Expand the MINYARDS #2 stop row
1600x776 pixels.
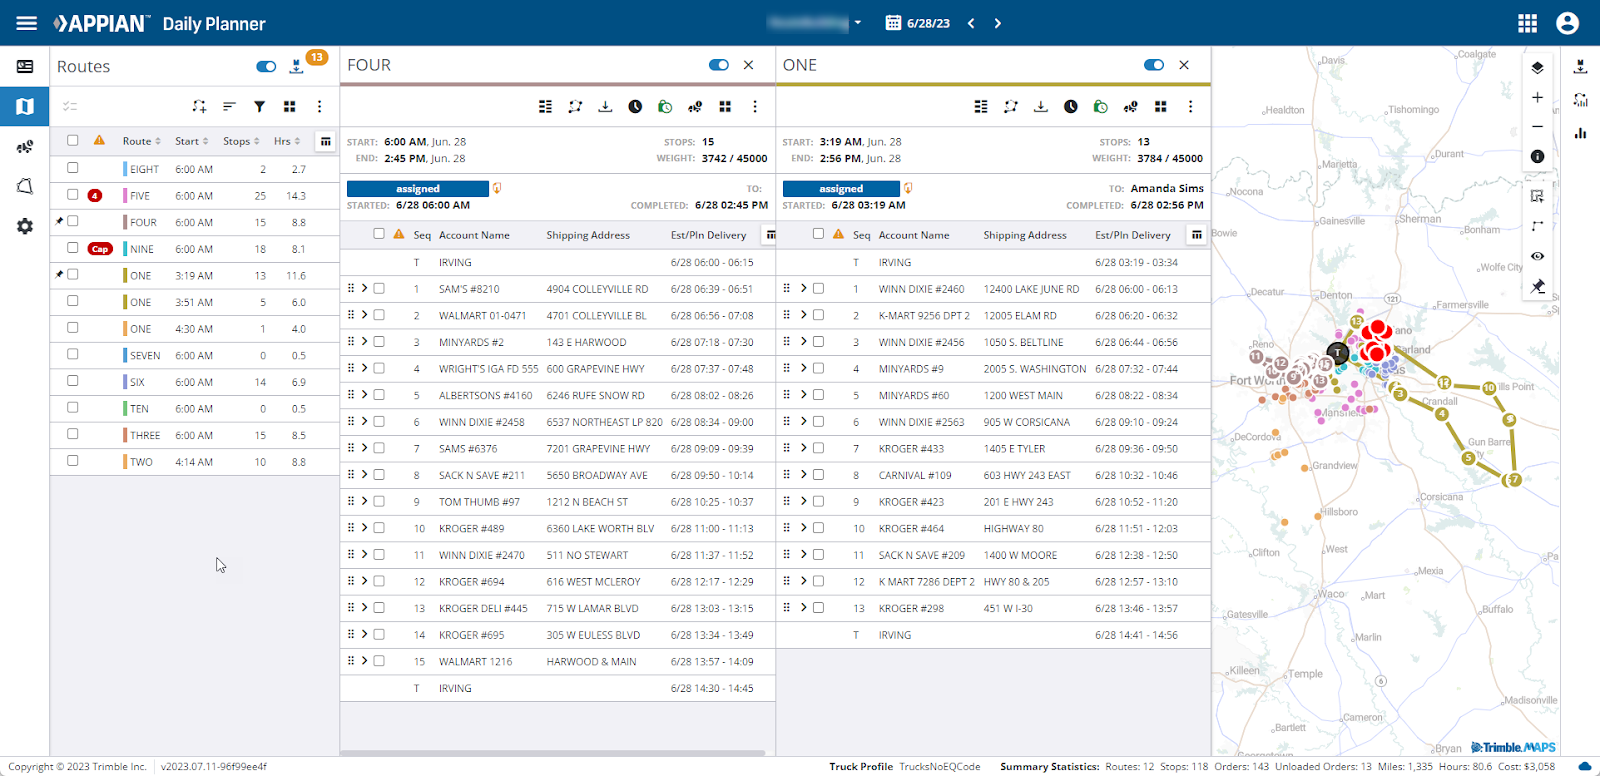pos(364,341)
